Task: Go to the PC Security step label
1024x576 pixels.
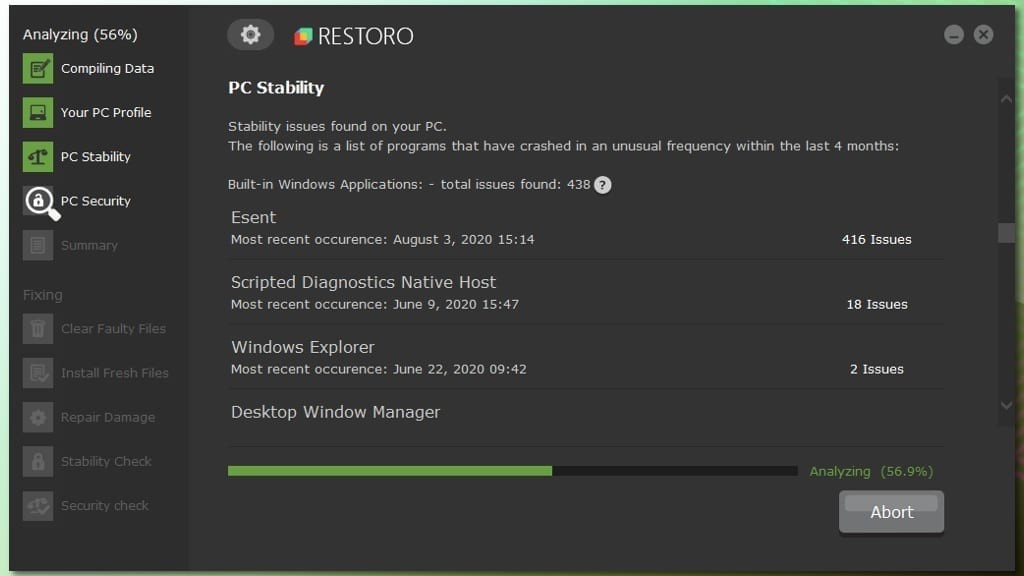Action: (x=95, y=201)
